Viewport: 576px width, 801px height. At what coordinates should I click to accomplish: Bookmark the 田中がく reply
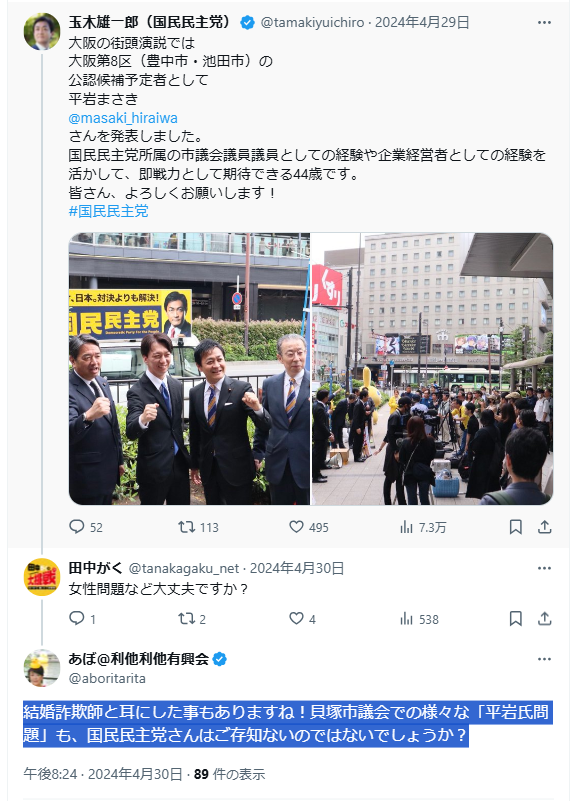516,619
